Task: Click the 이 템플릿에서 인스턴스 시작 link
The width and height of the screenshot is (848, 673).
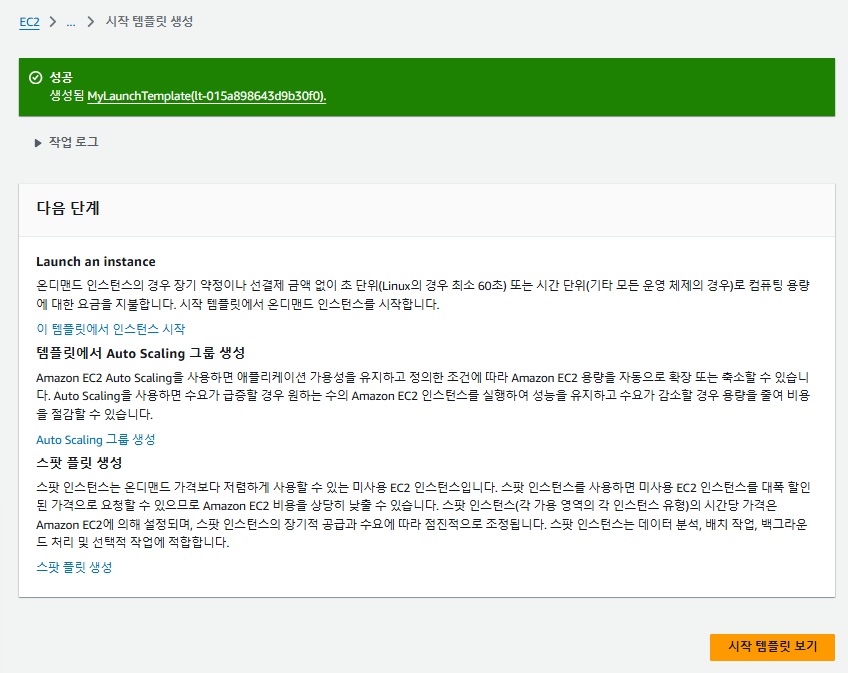Action: [x=110, y=329]
